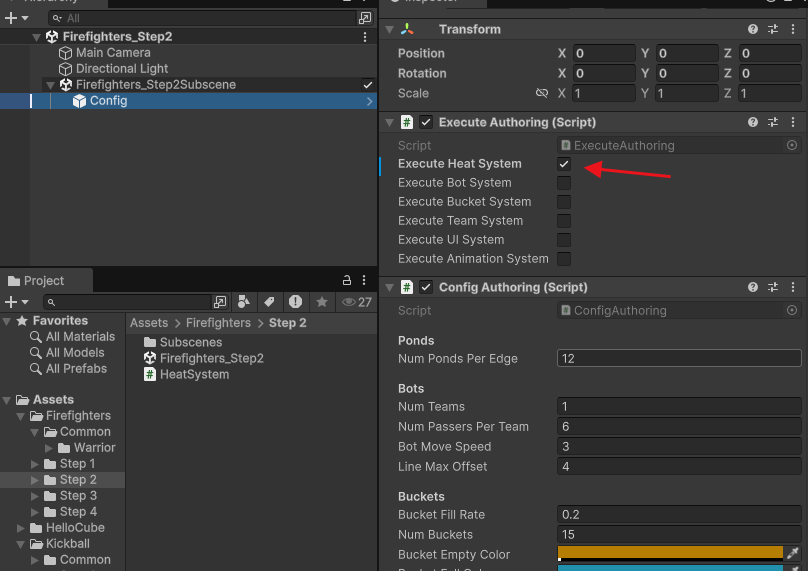The image size is (808, 571).
Task: Open ExecuteAuthoring script object picker
Action: pos(792,145)
